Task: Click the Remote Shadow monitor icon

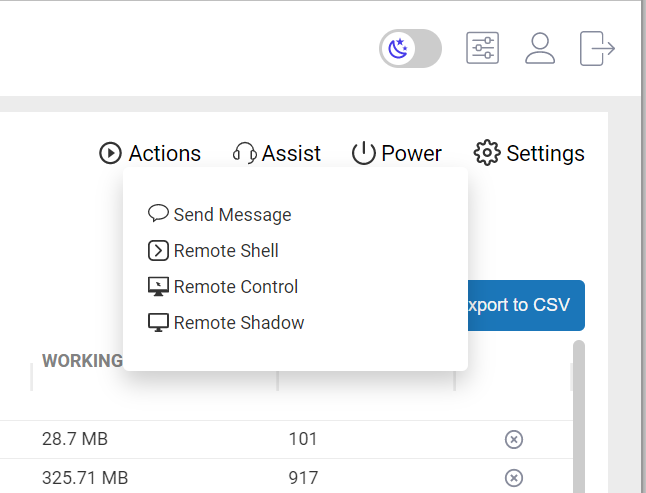Action: tap(158, 322)
